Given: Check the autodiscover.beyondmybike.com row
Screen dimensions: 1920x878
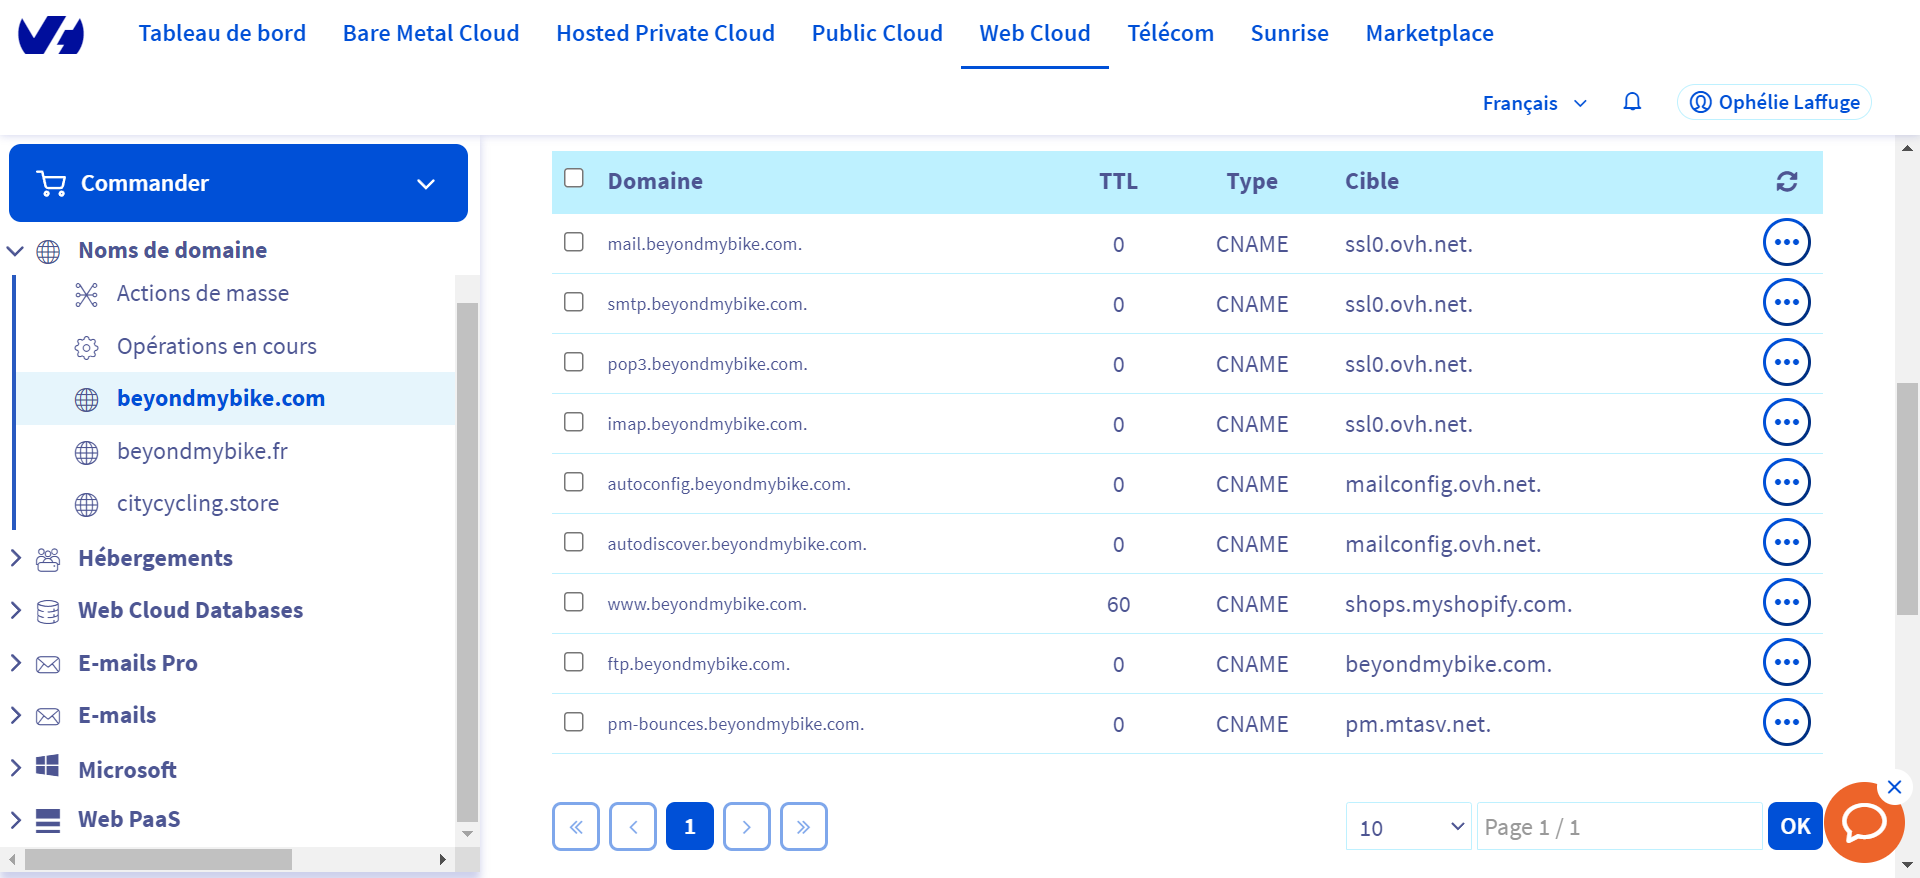Looking at the screenshot, I should 574,542.
